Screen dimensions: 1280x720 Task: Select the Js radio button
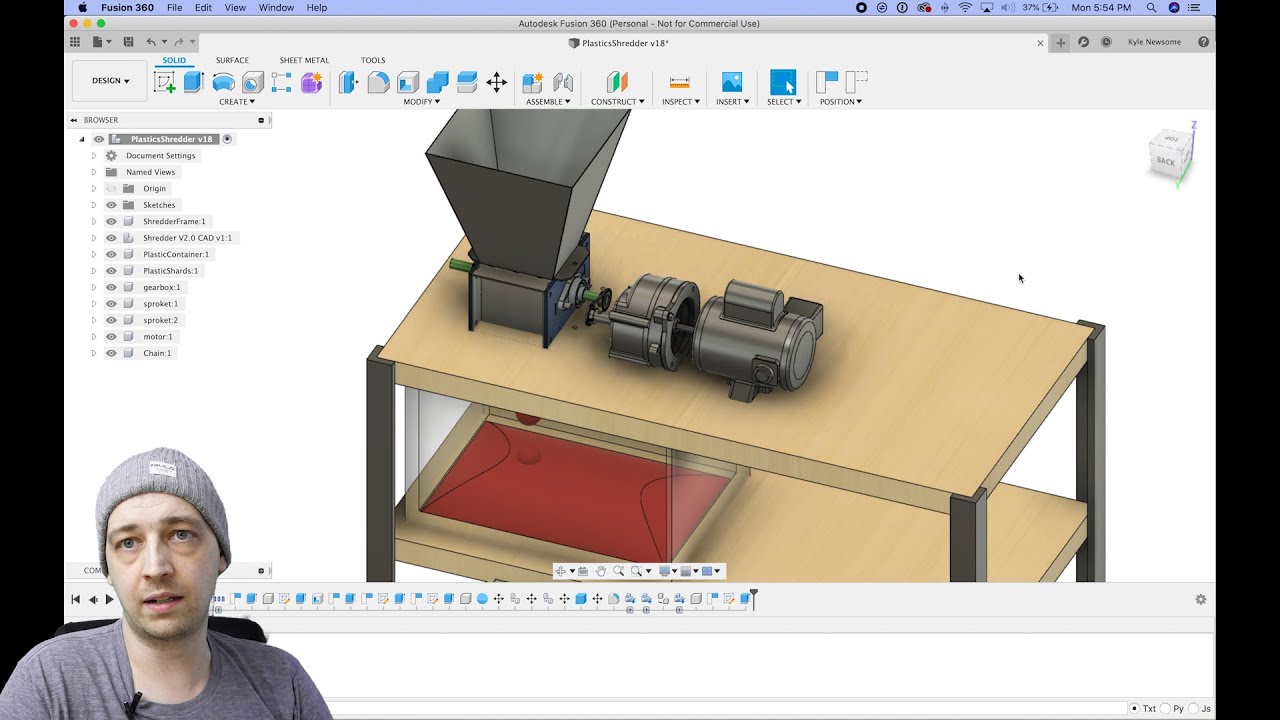tap(1195, 709)
